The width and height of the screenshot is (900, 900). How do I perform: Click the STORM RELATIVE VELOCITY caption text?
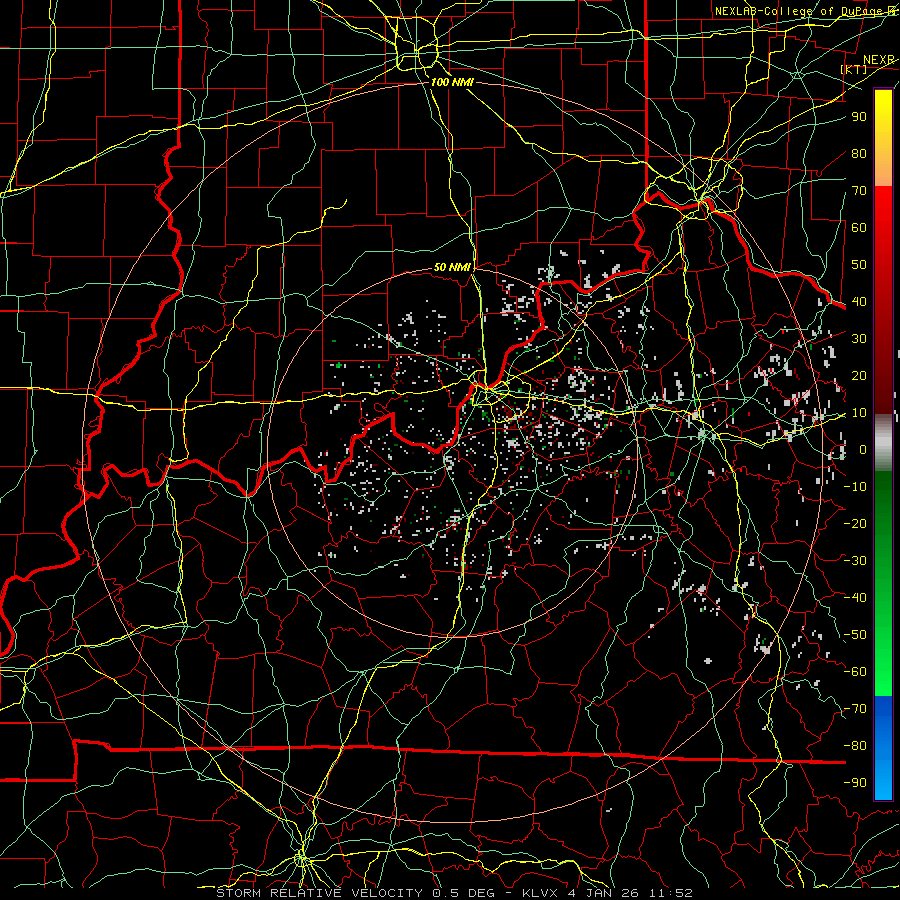(319, 893)
